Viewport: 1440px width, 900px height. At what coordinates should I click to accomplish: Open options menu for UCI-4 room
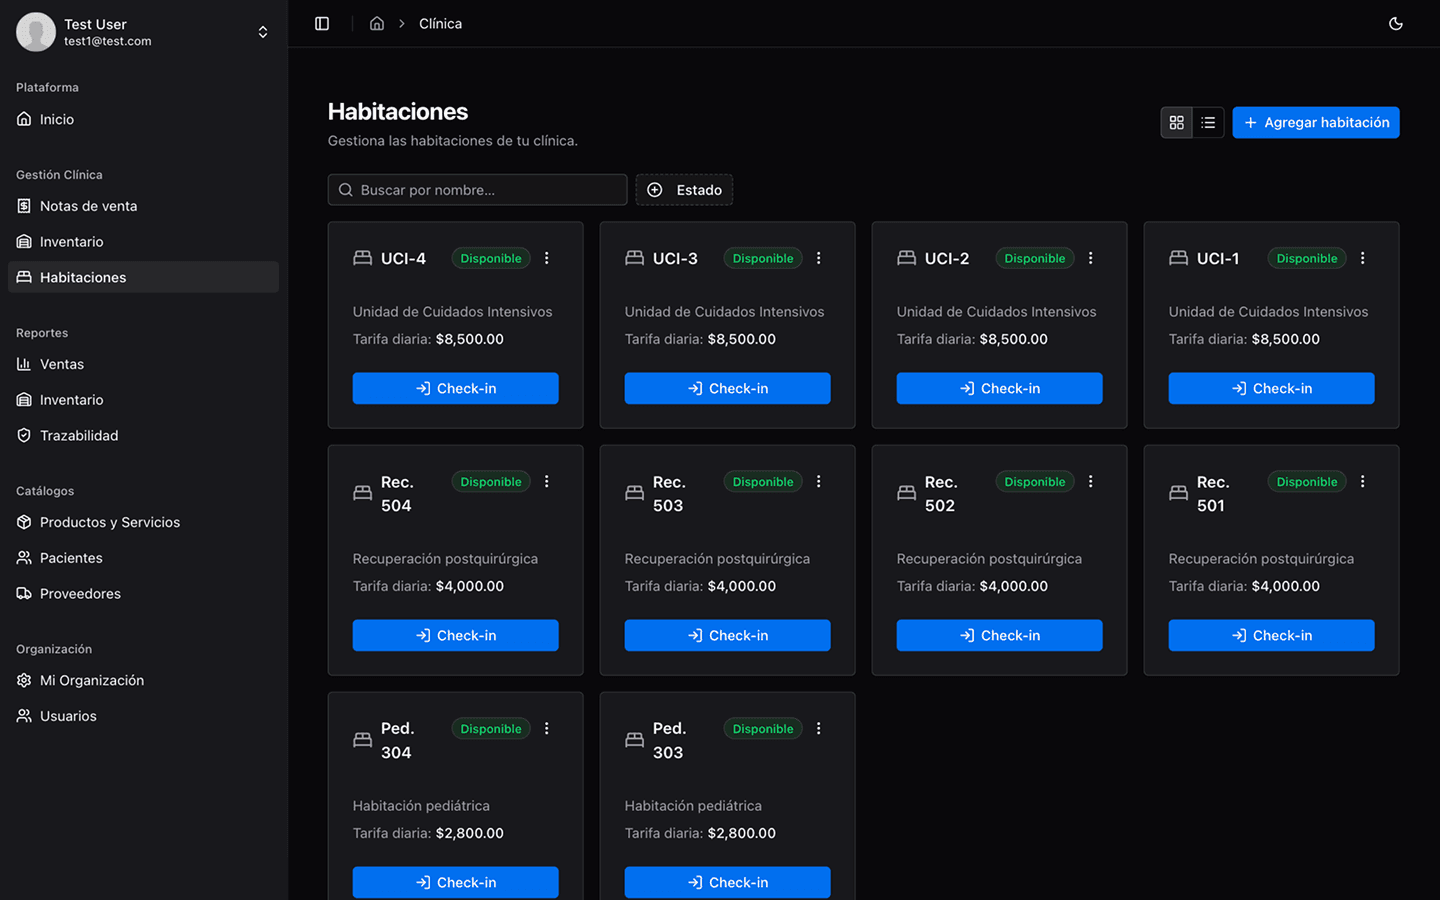pyautogui.click(x=547, y=258)
